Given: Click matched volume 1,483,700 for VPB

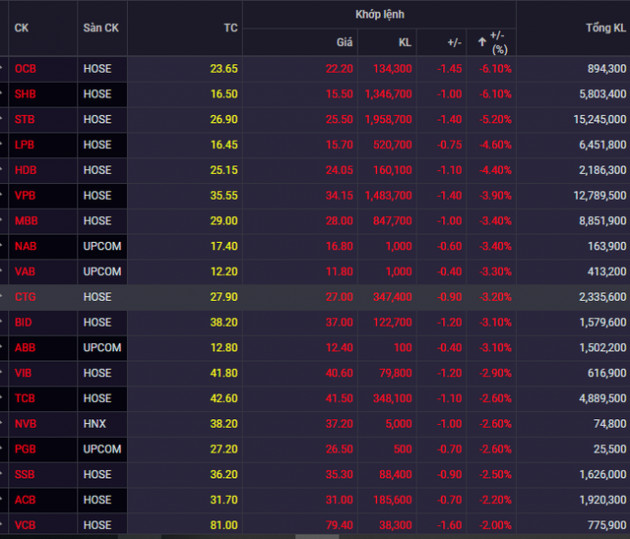Looking at the screenshot, I should pos(388,195).
